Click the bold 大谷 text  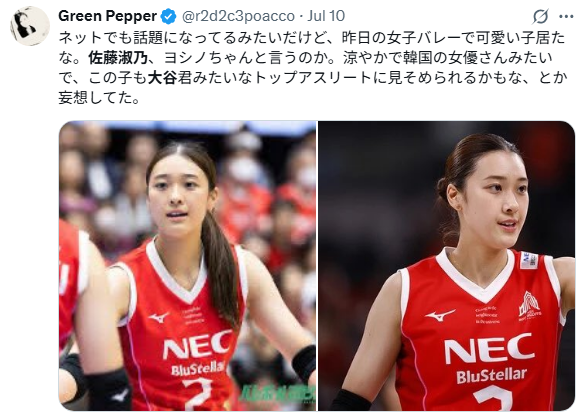coord(162,78)
